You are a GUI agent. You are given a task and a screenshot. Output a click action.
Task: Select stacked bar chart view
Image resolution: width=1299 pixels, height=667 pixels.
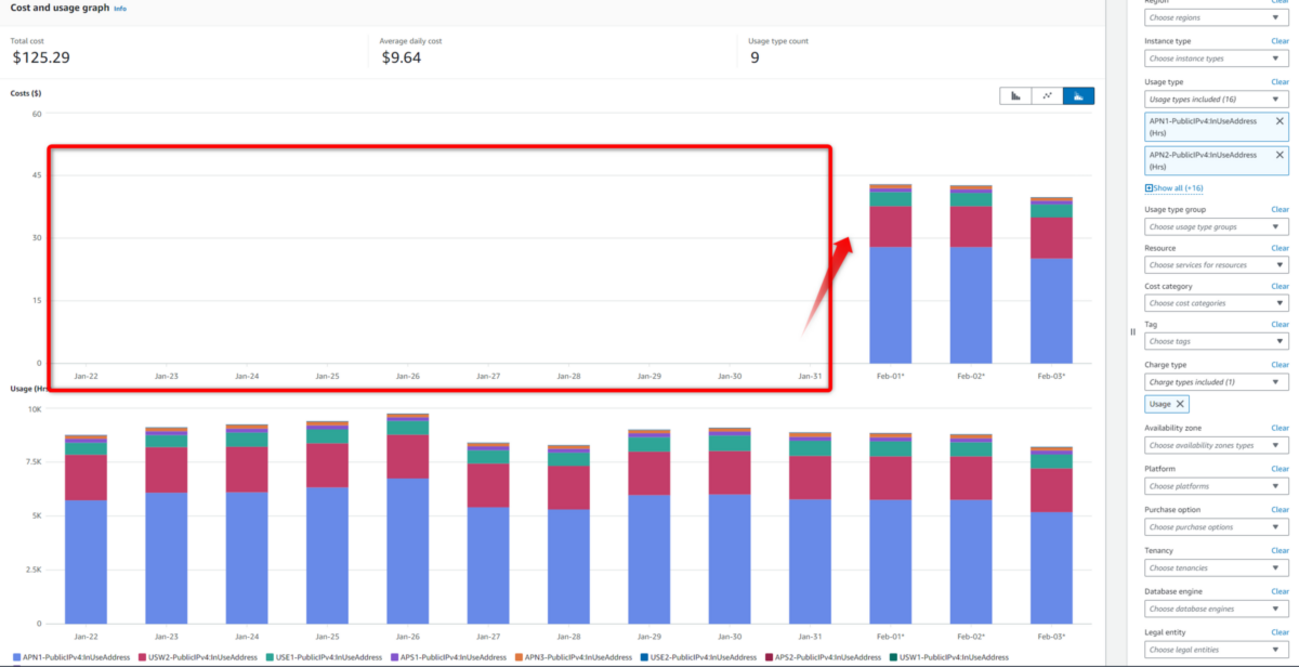click(x=1078, y=96)
